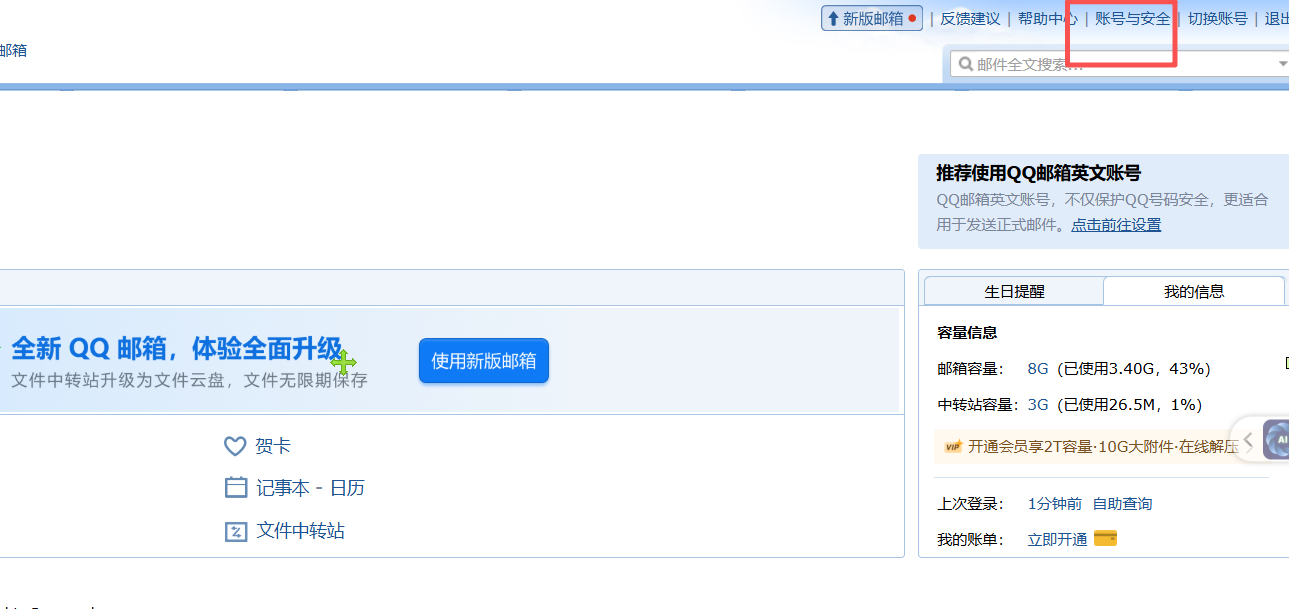1289x609 pixels.
Task: Click the 点击前往设置 link
Action: click(1116, 225)
